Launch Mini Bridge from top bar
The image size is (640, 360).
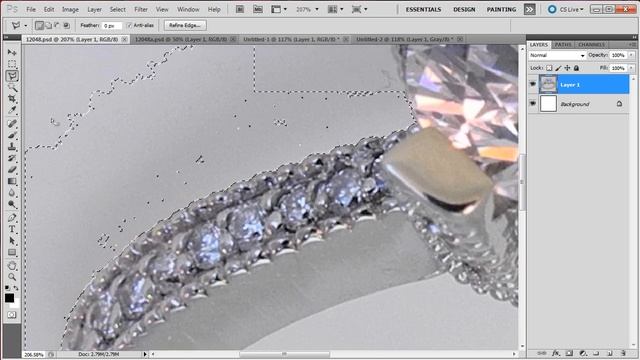tap(258, 9)
